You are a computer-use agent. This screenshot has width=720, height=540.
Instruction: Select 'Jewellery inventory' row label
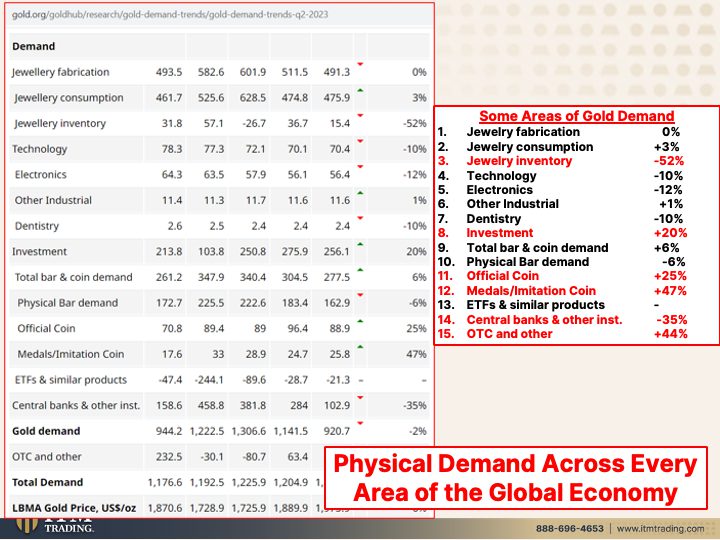tap(60, 124)
